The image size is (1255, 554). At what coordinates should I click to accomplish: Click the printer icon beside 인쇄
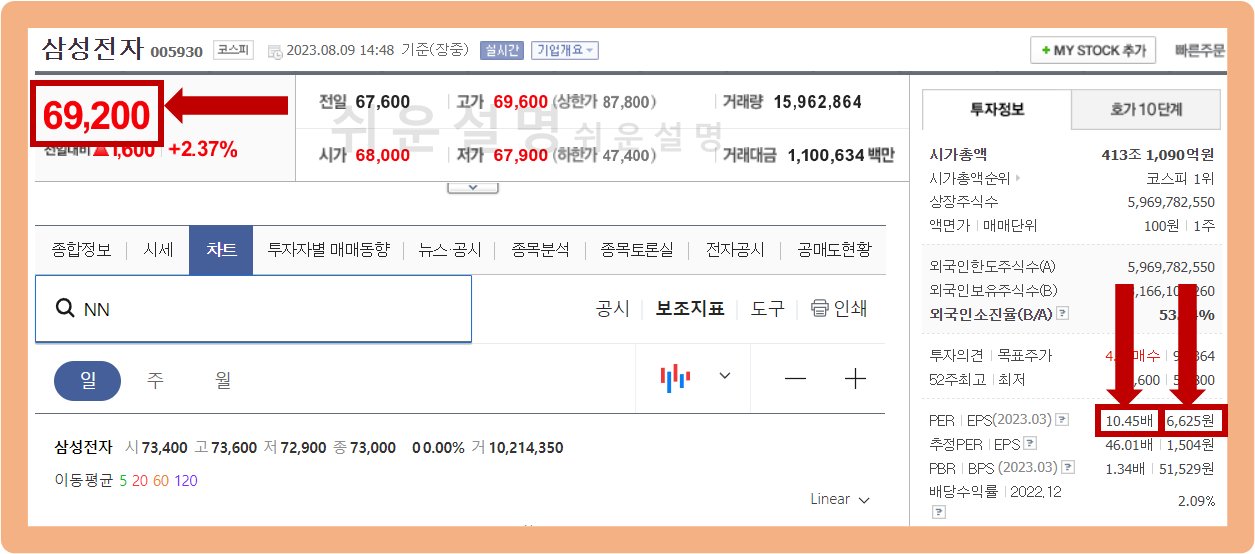pyautogui.click(x=820, y=308)
